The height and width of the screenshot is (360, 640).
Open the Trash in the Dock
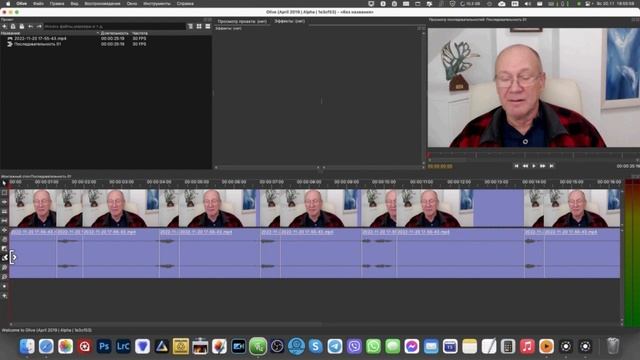point(613,346)
